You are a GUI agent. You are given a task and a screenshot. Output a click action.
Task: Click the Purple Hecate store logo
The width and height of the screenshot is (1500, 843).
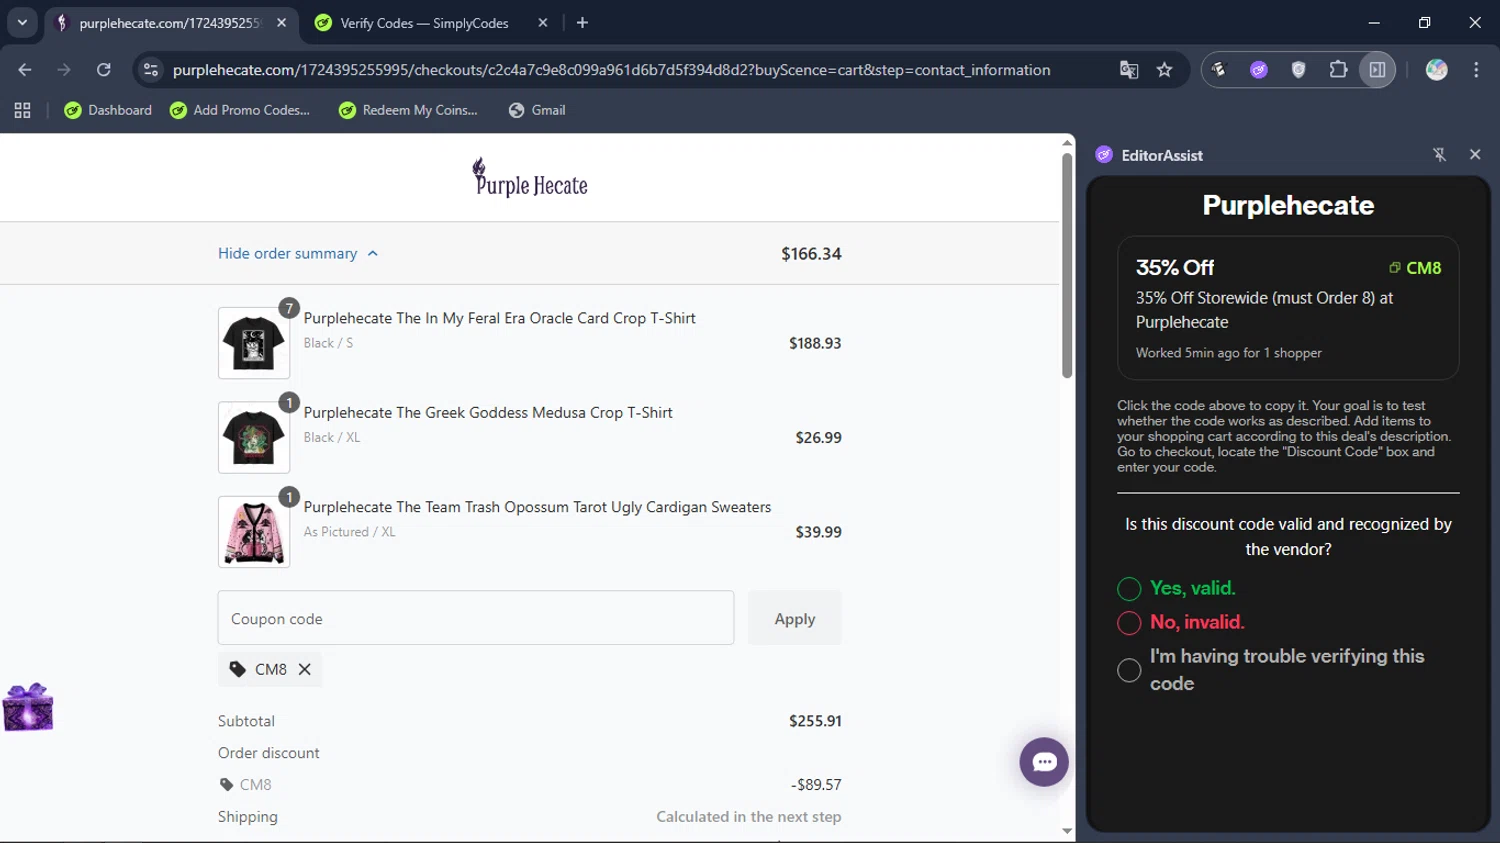tap(530, 178)
